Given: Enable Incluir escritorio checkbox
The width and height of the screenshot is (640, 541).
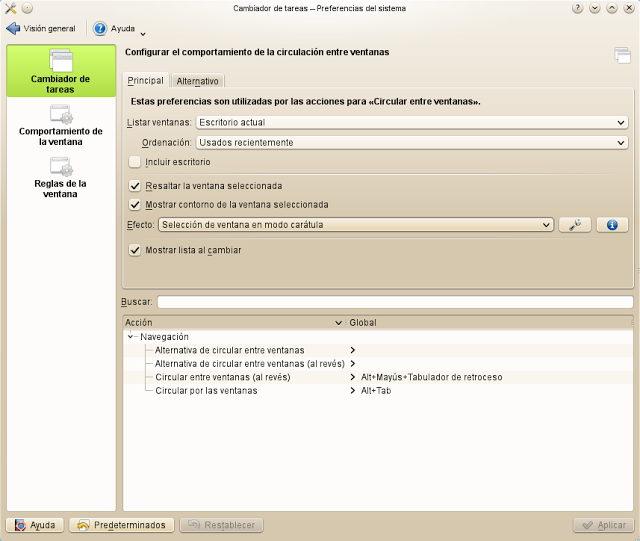Looking at the screenshot, I should (x=135, y=162).
